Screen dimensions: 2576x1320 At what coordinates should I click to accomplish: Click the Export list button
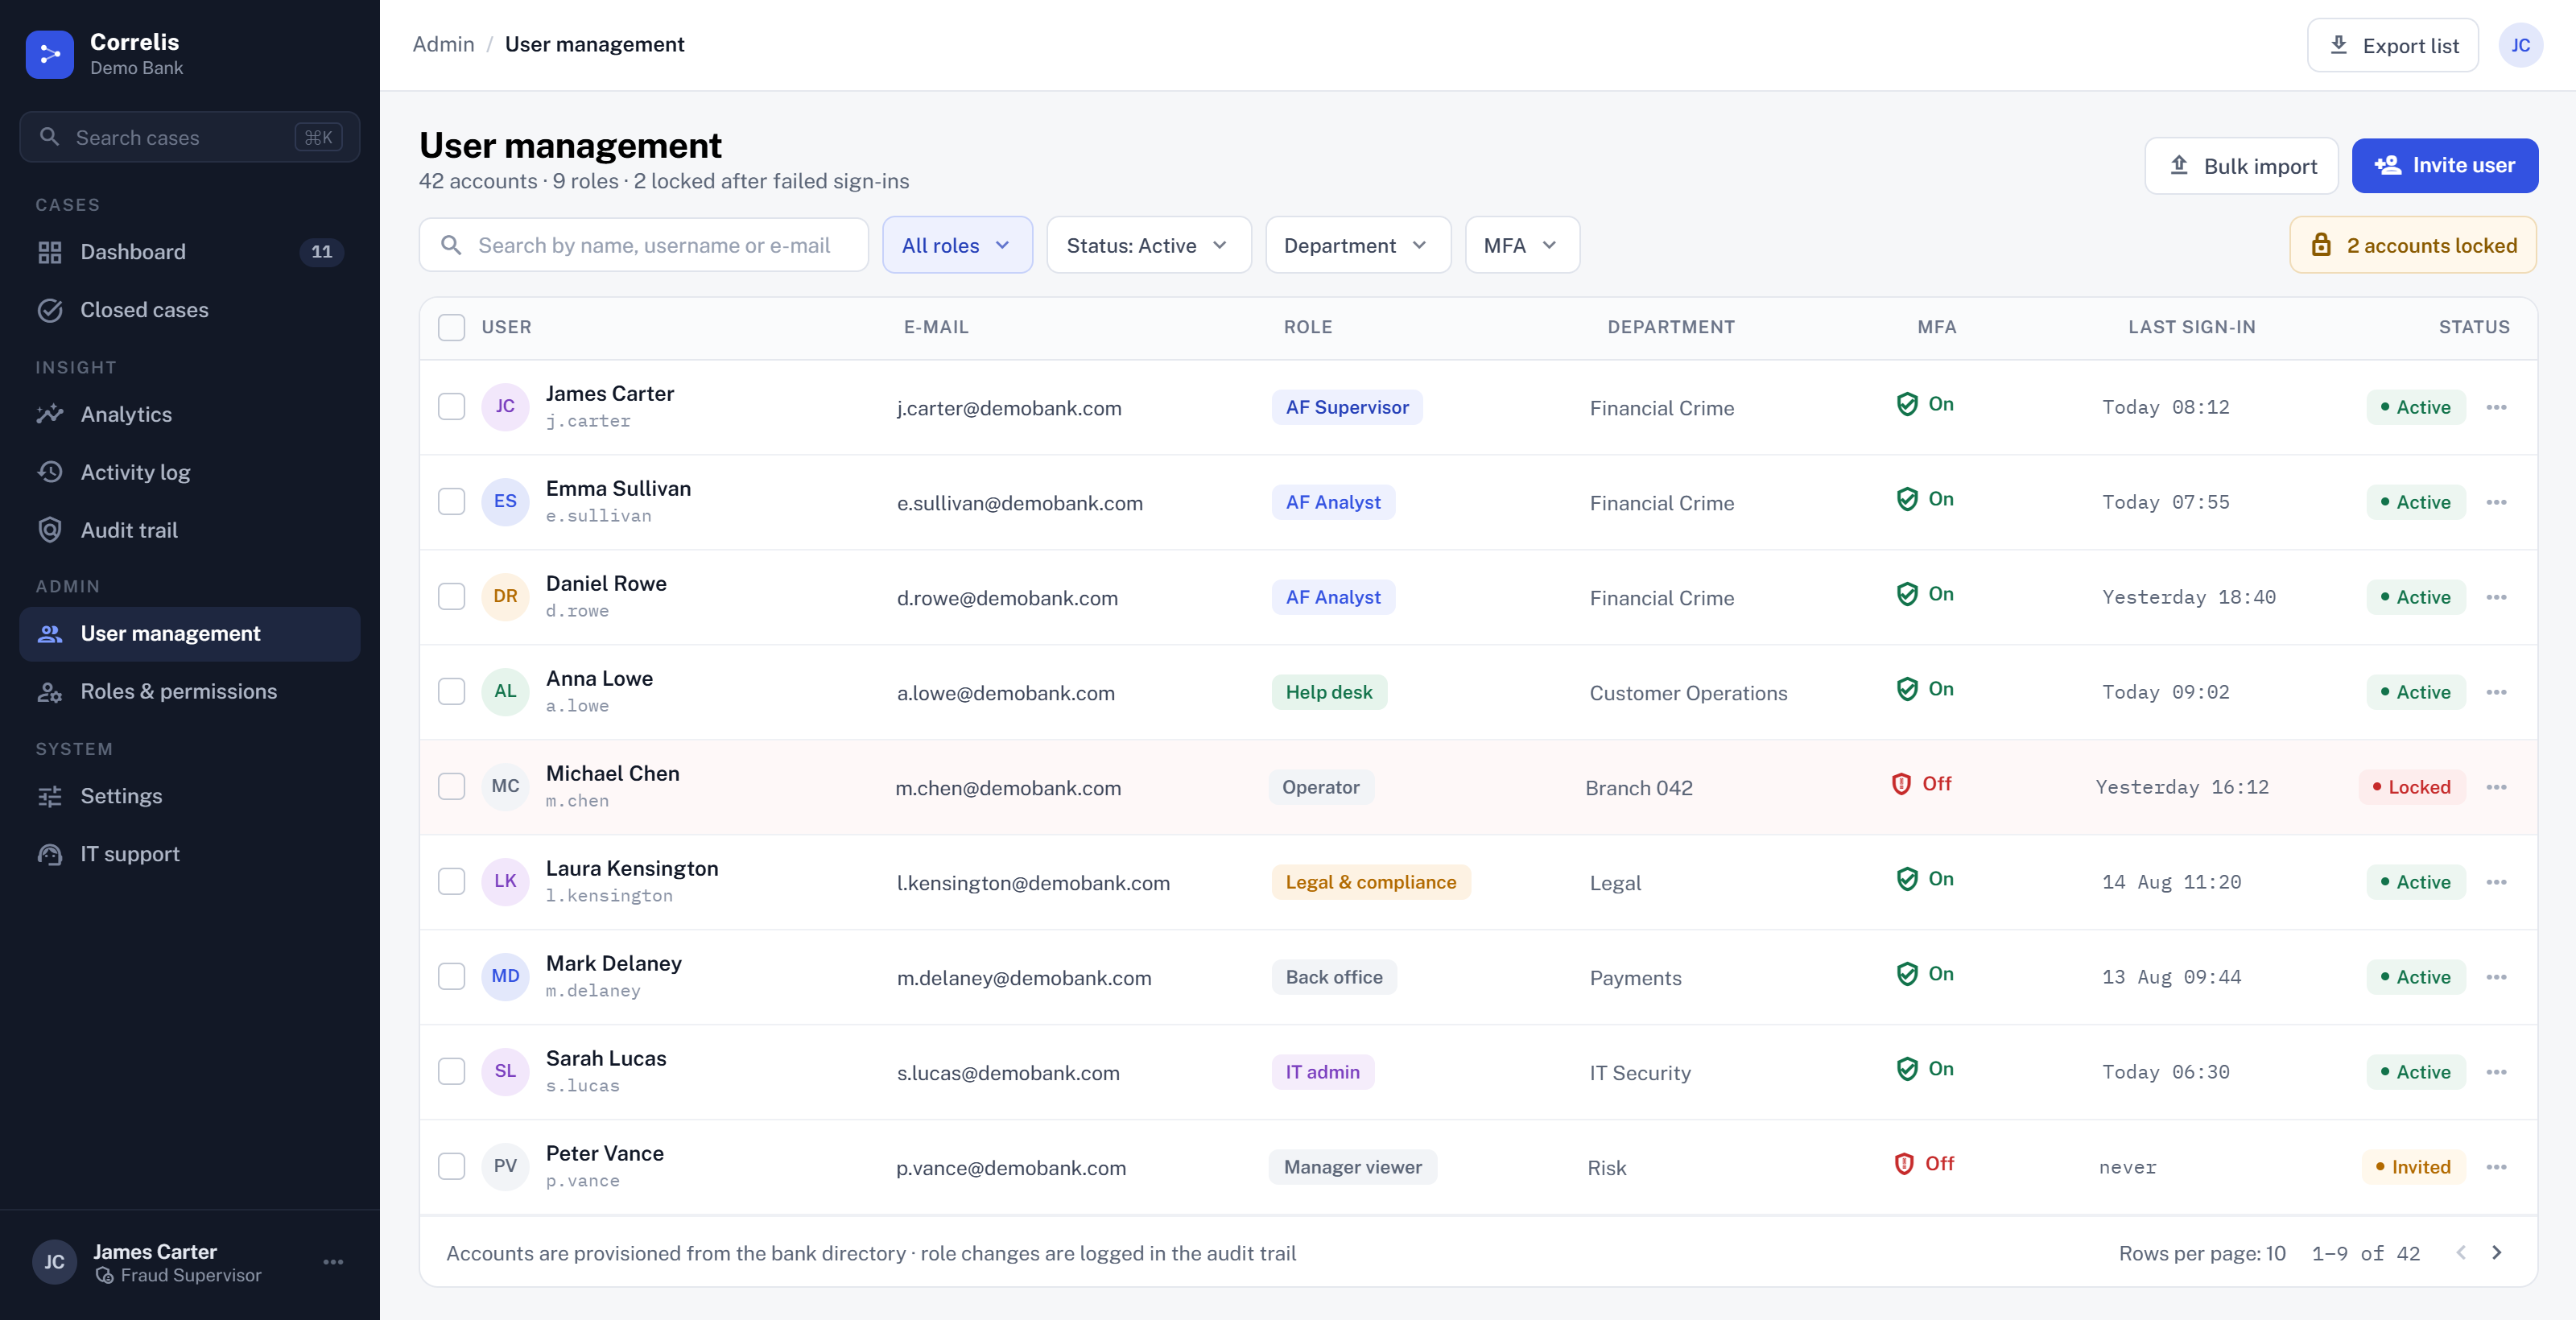[x=2392, y=46]
